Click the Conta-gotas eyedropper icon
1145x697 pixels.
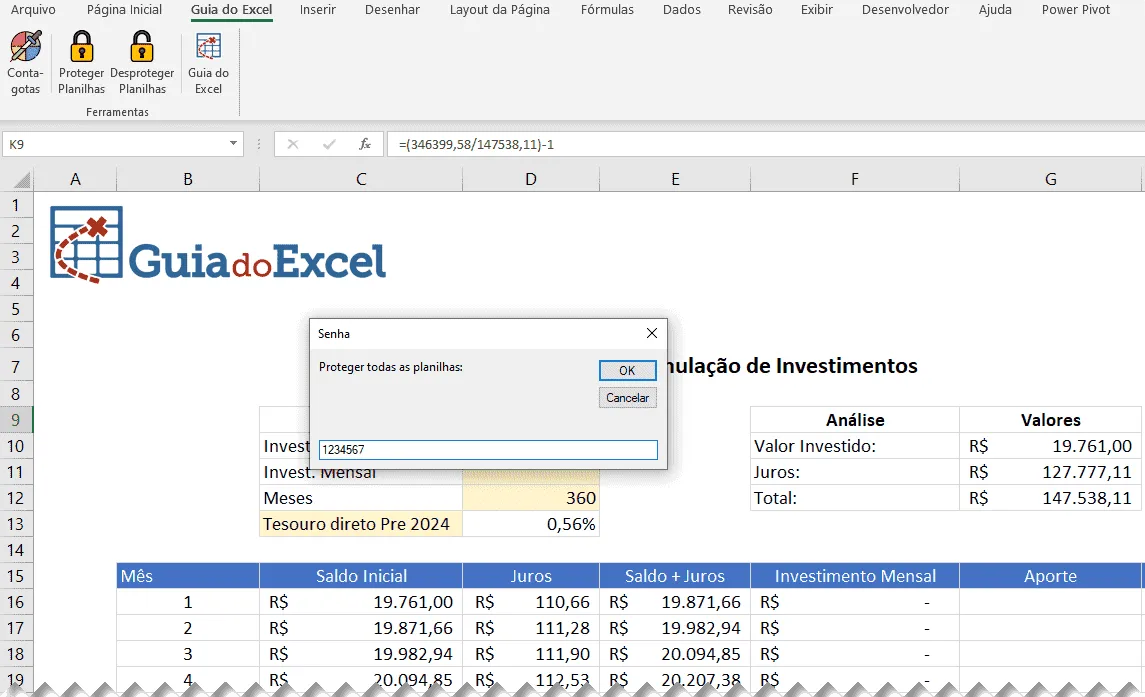point(26,47)
